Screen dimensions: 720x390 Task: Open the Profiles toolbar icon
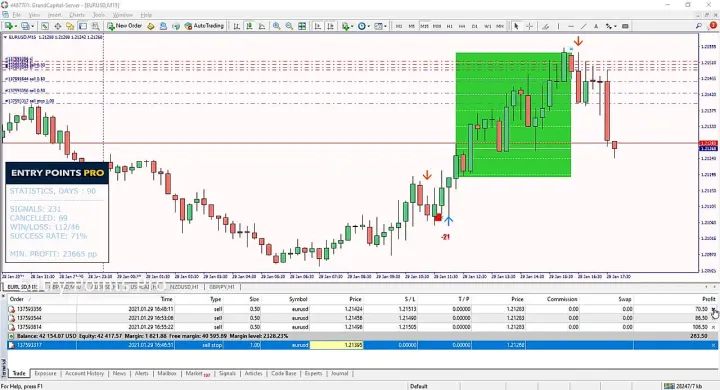tap(26, 26)
